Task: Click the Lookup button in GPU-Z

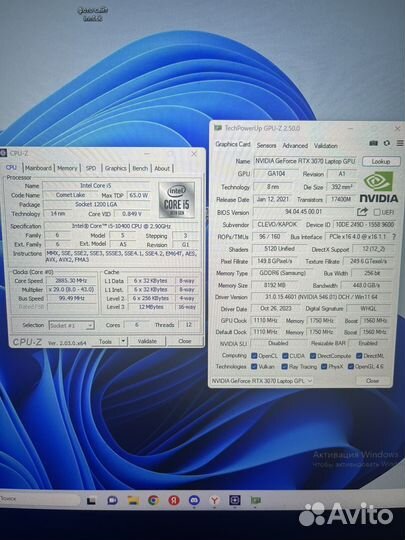Action: (381, 161)
